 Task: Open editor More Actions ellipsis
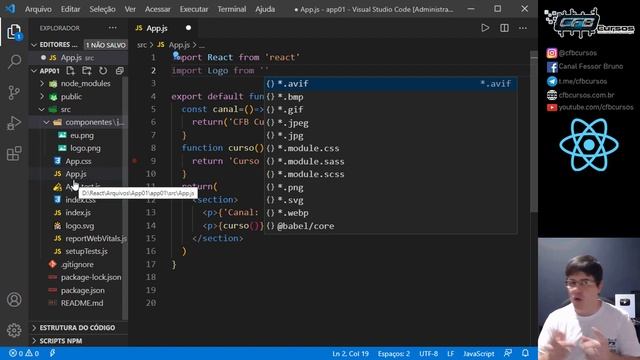click(x=523, y=28)
